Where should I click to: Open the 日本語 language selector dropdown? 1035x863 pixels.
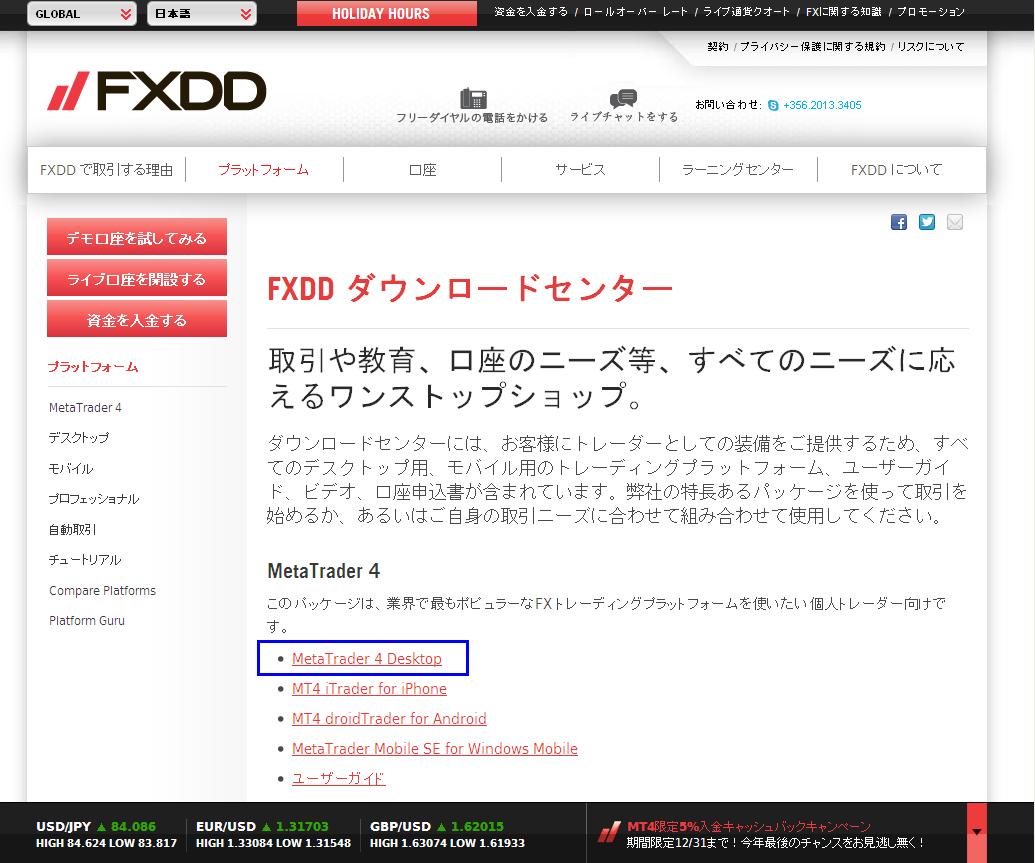click(x=201, y=14)
